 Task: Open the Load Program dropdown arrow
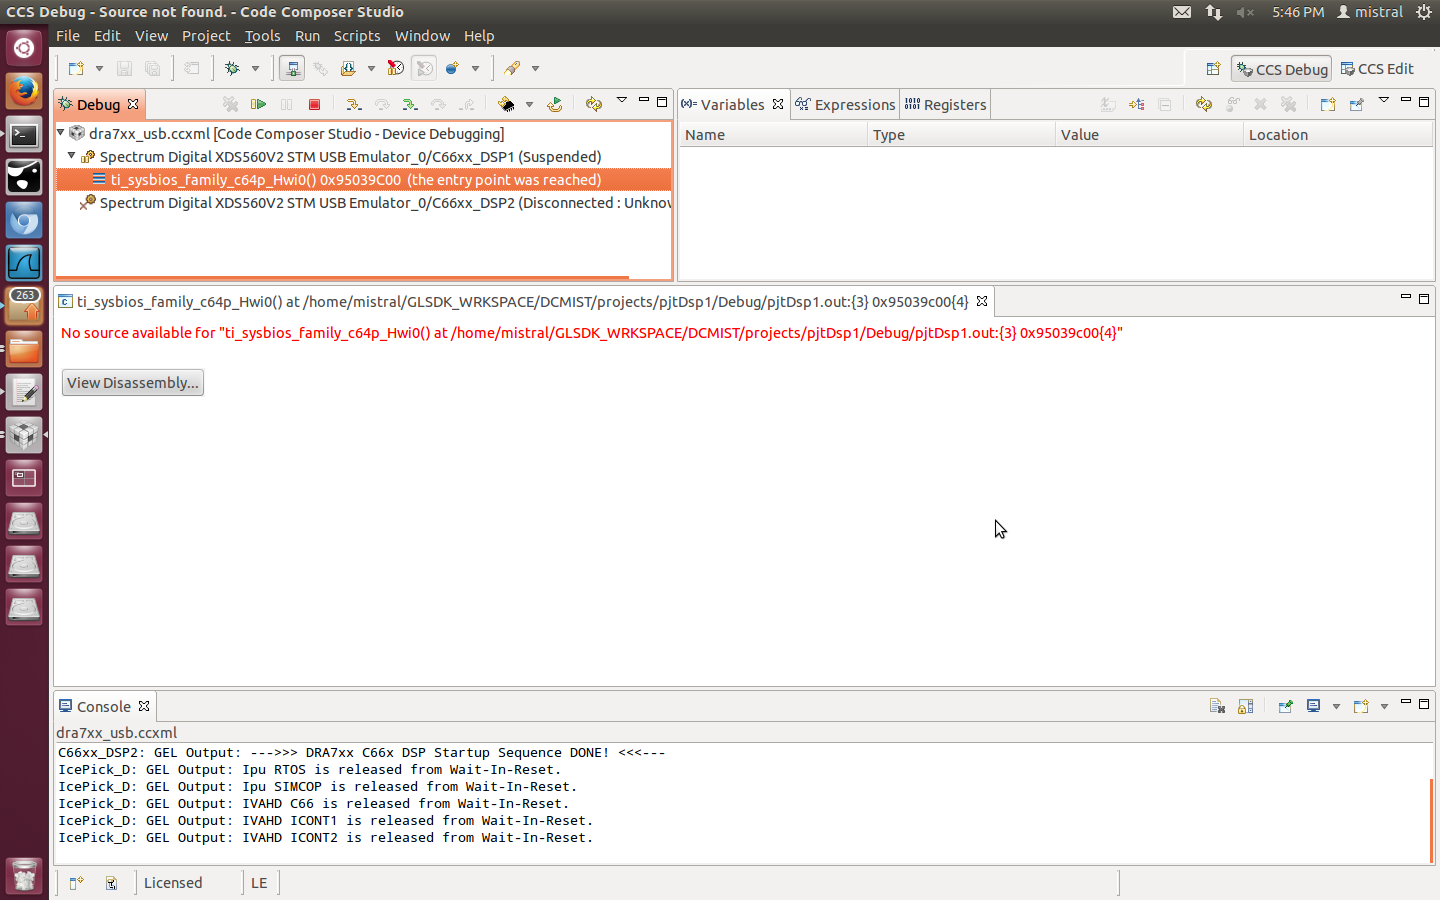(371, 69)
